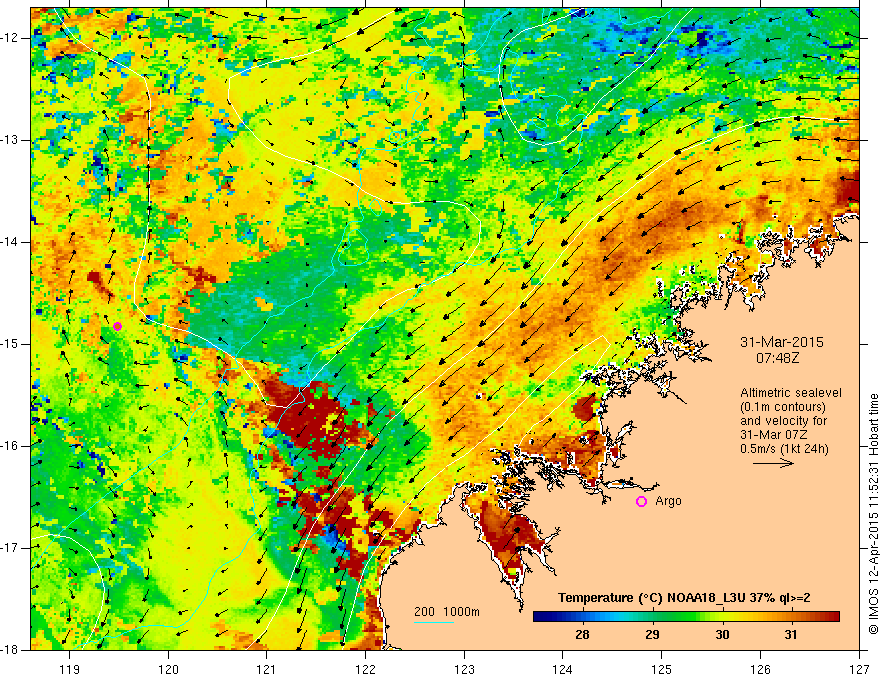Click the '(0.1m contours)' caption line

783,407
